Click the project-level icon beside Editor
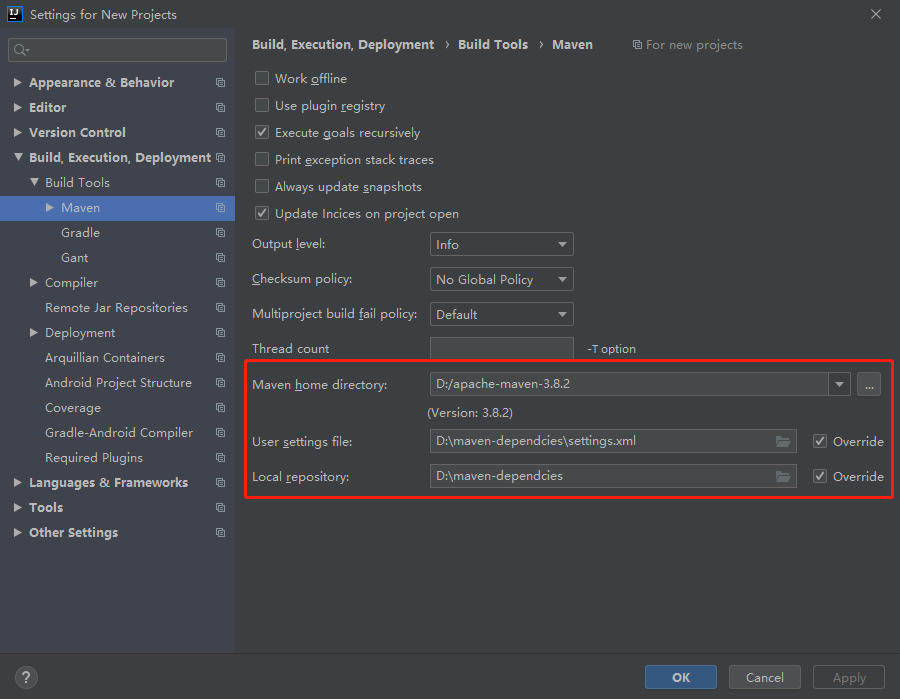 coord(220,107)
